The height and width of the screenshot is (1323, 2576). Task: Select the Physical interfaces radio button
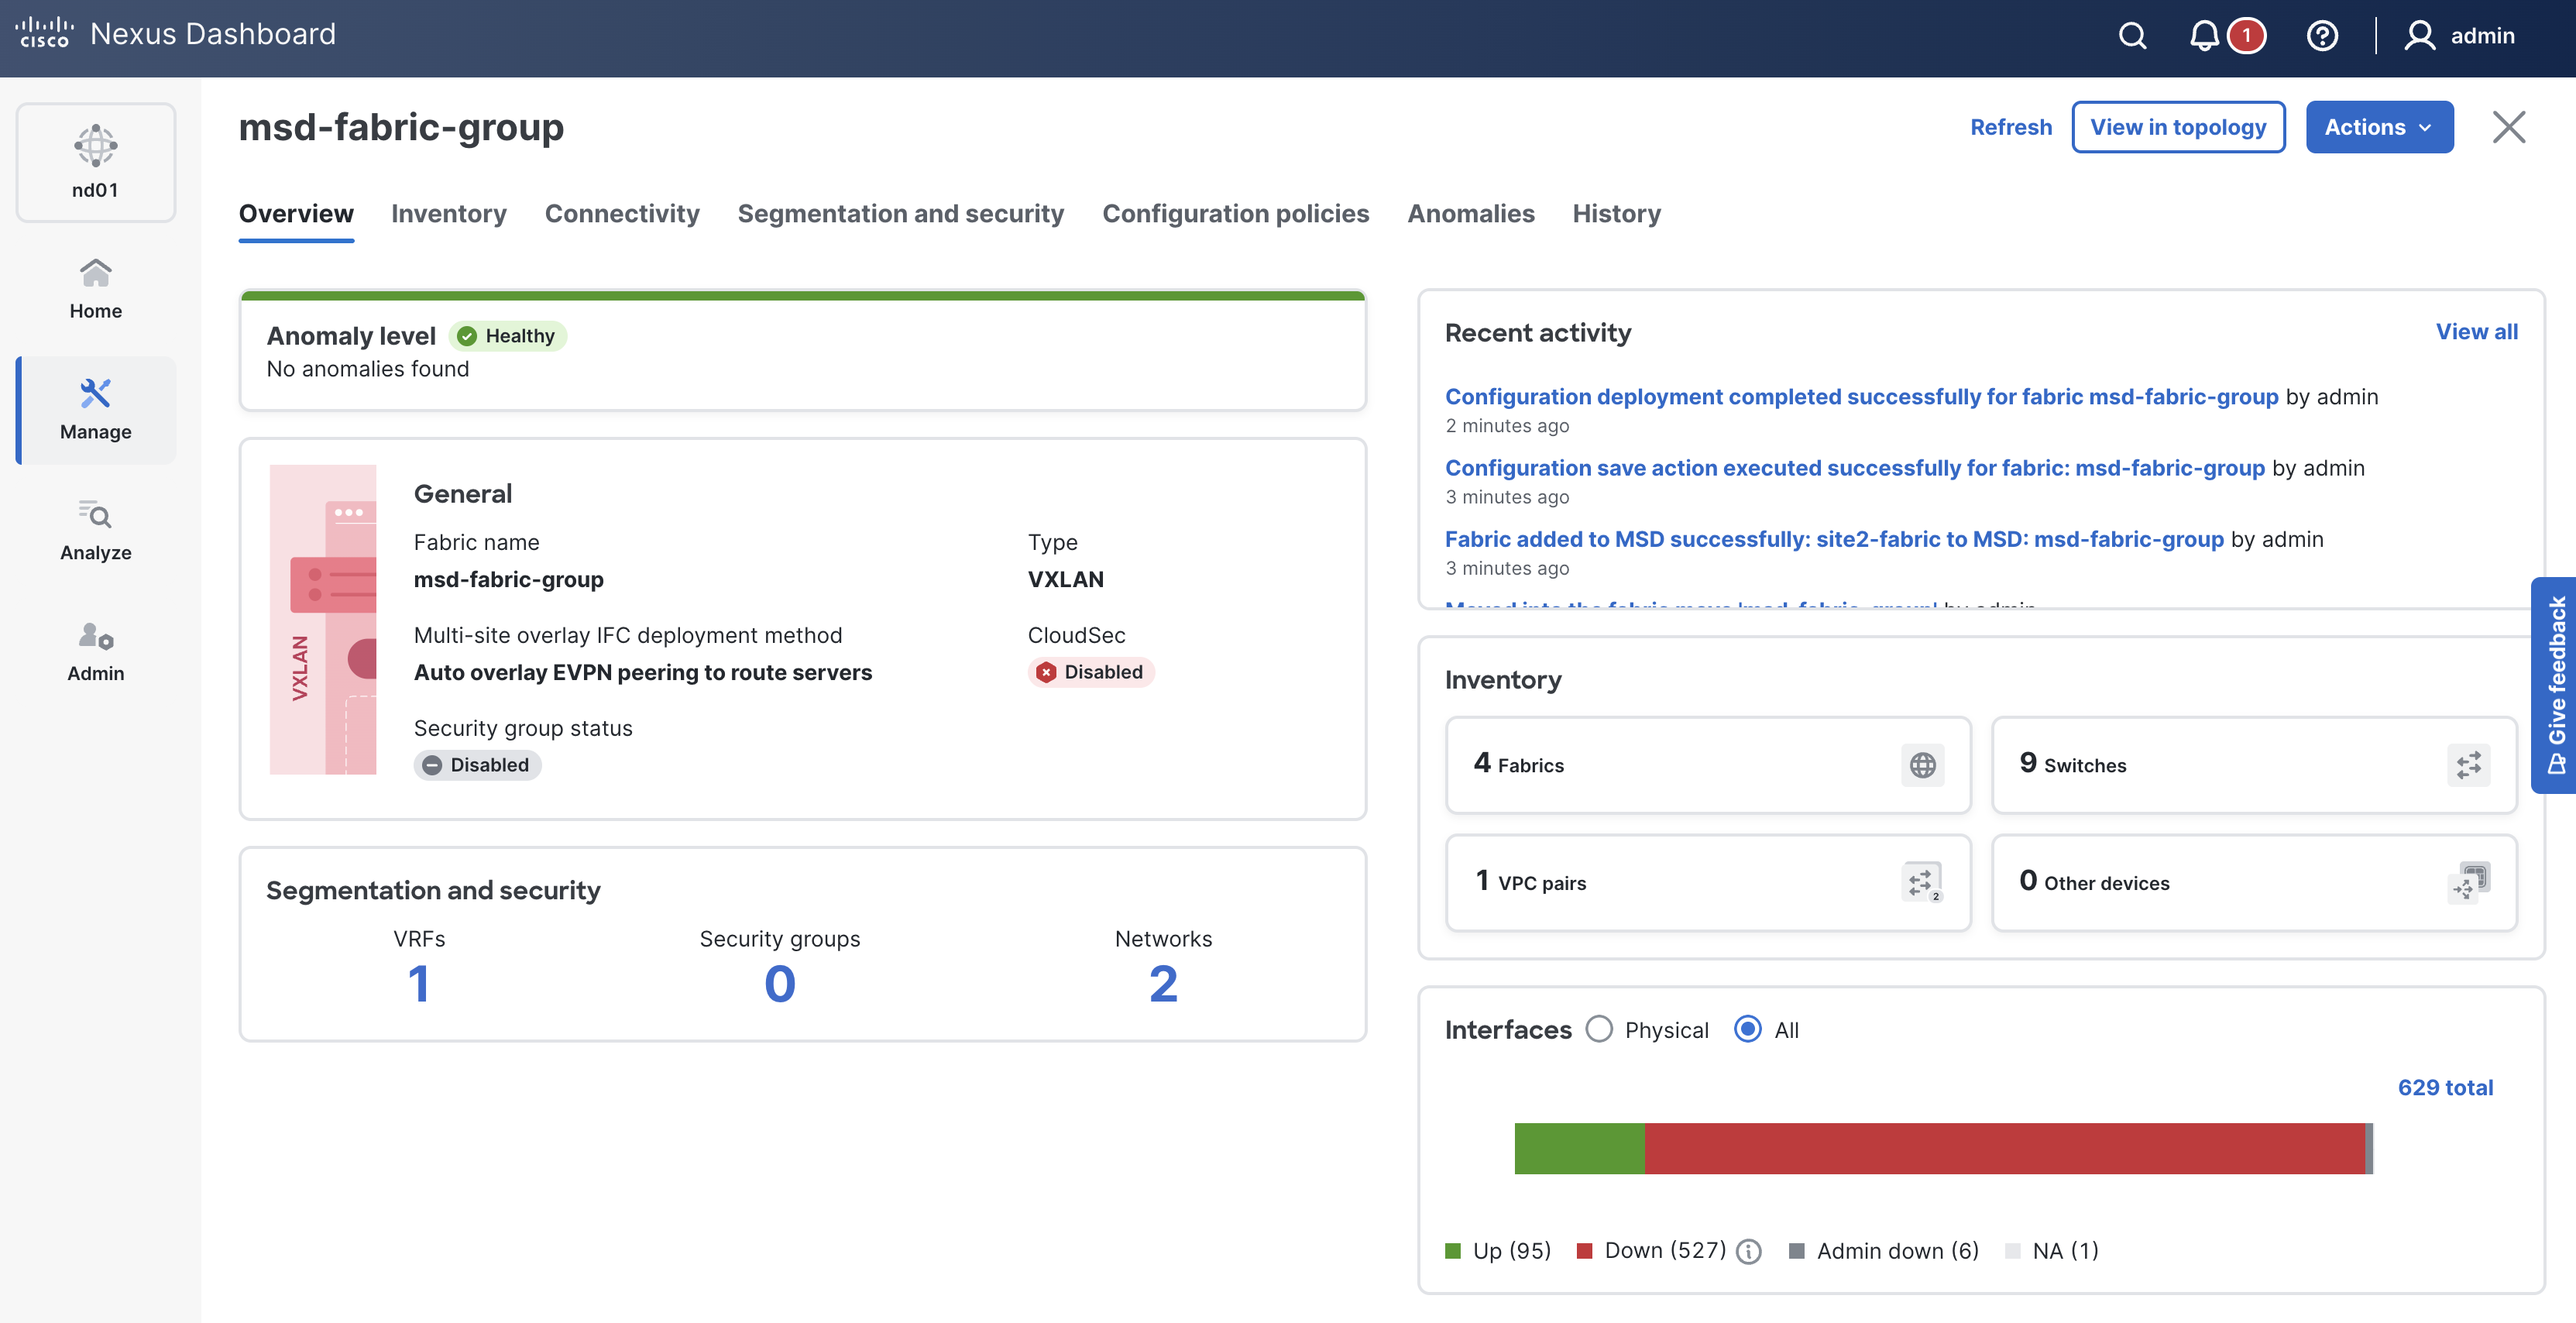click(x=1599, y=1029)
